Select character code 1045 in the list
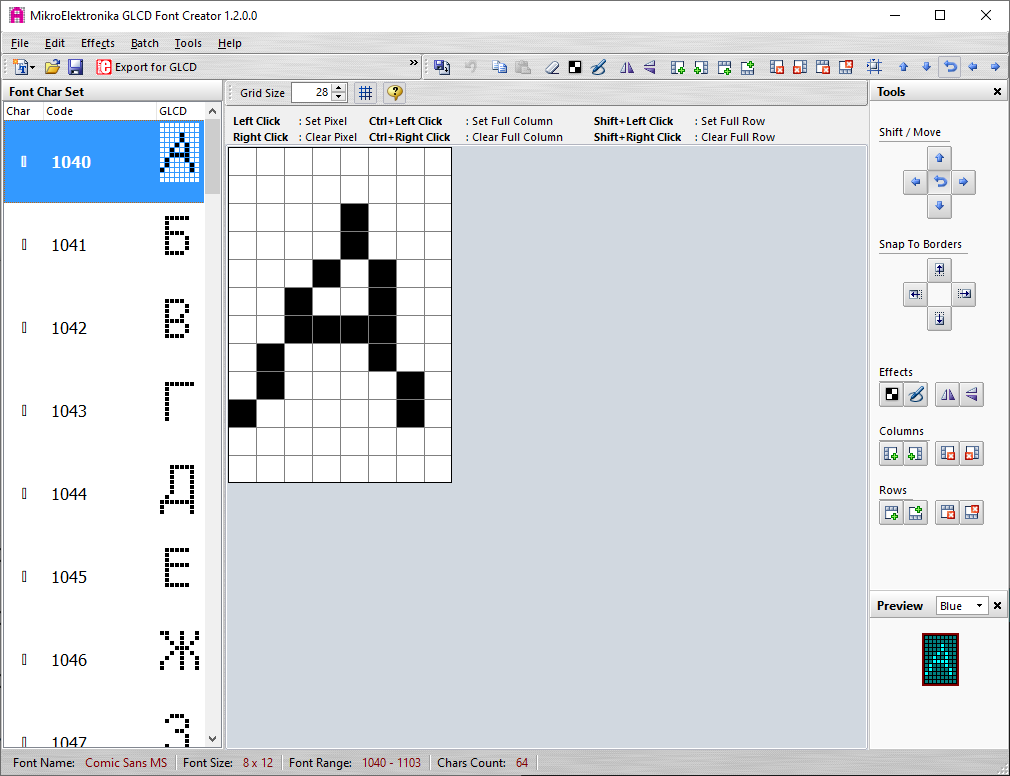The height and width of the screenshot is (776, 1010). (104, 577)
